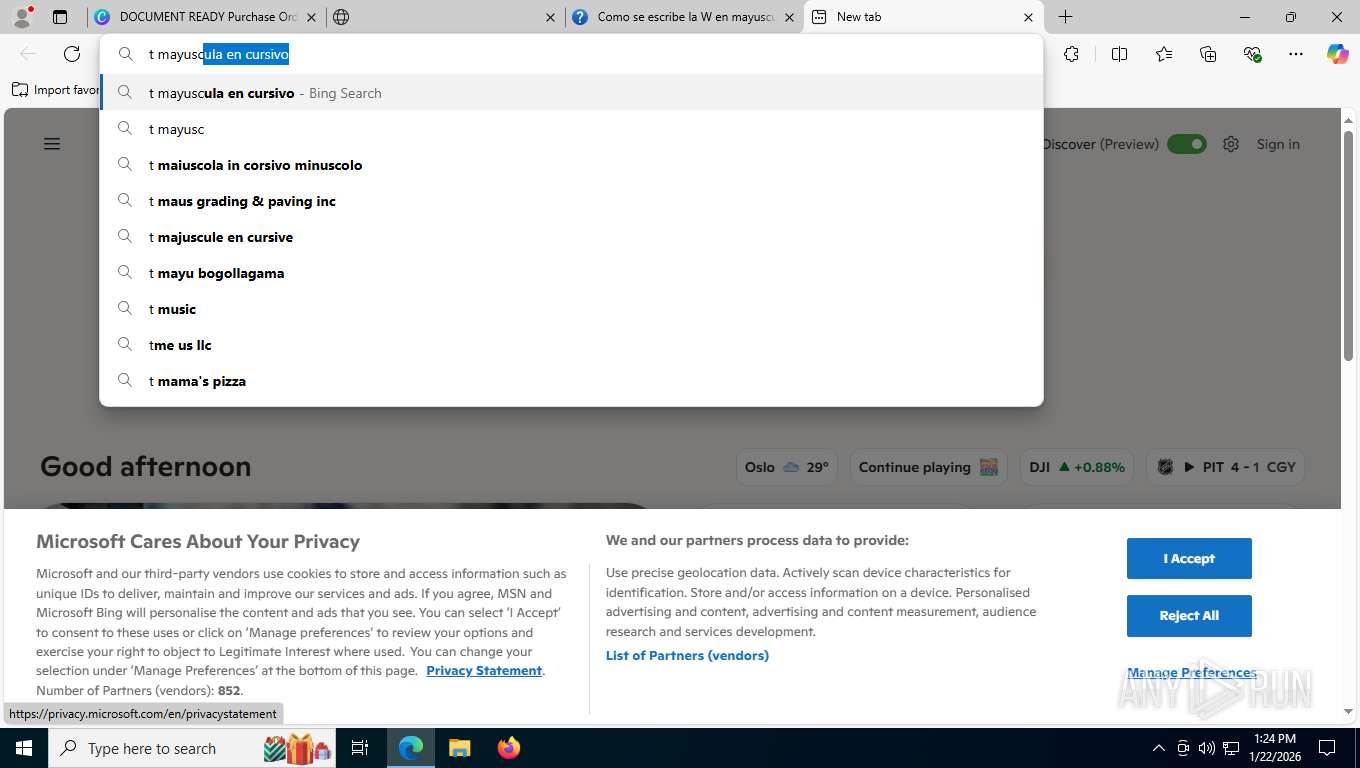Launch Firefox from taskbar

[x=509, y=748]
